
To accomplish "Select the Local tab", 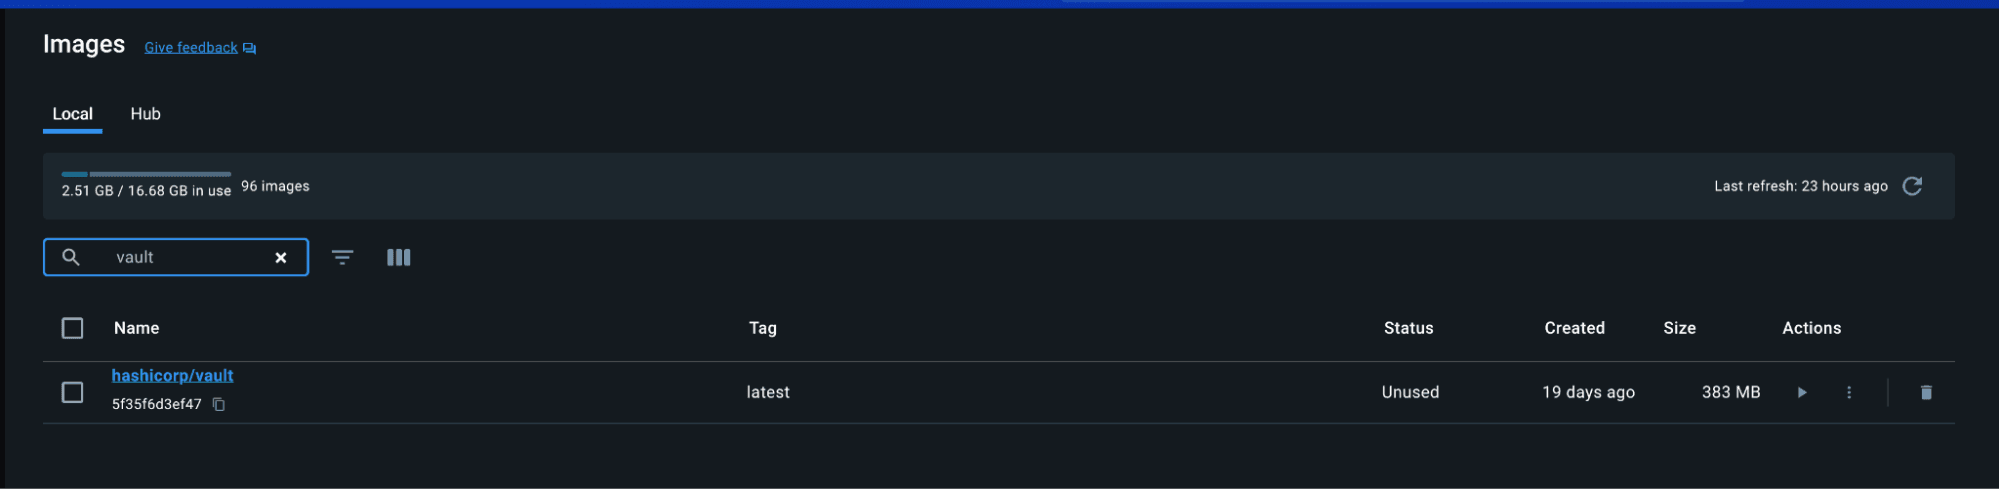I will 72,114.
